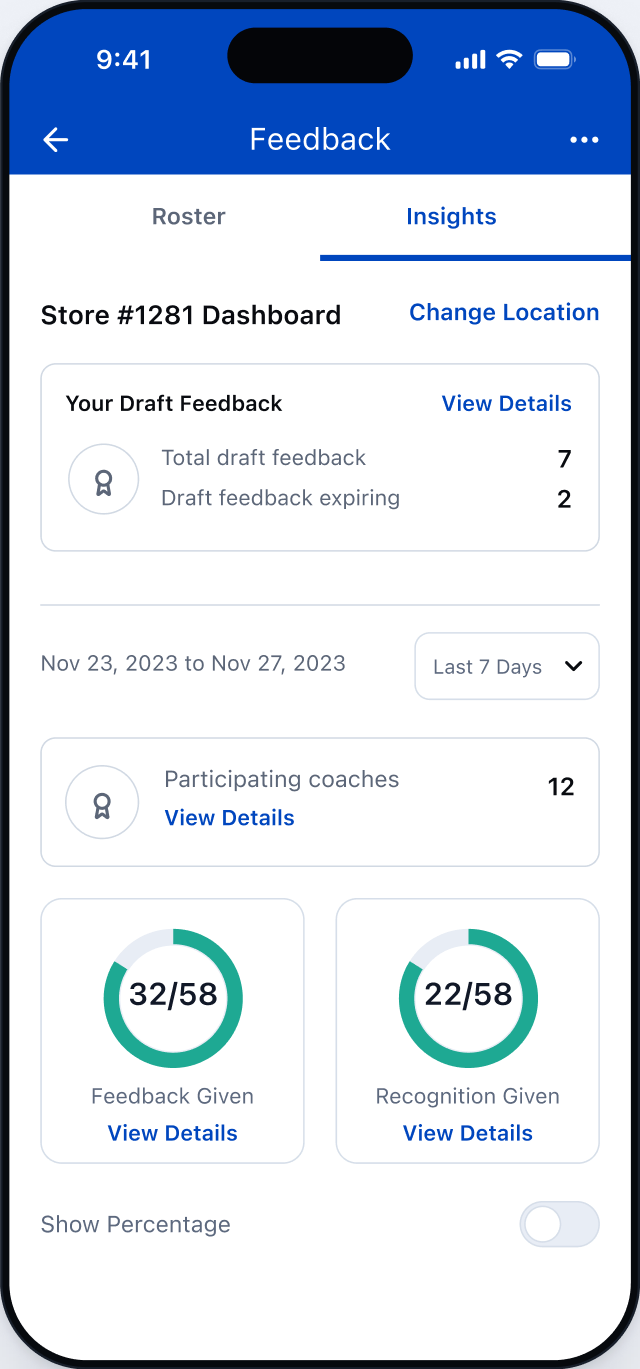This screenshot has height=1369, width=640.
Task: Tap the battery status icon
Action: coord(553,60)
